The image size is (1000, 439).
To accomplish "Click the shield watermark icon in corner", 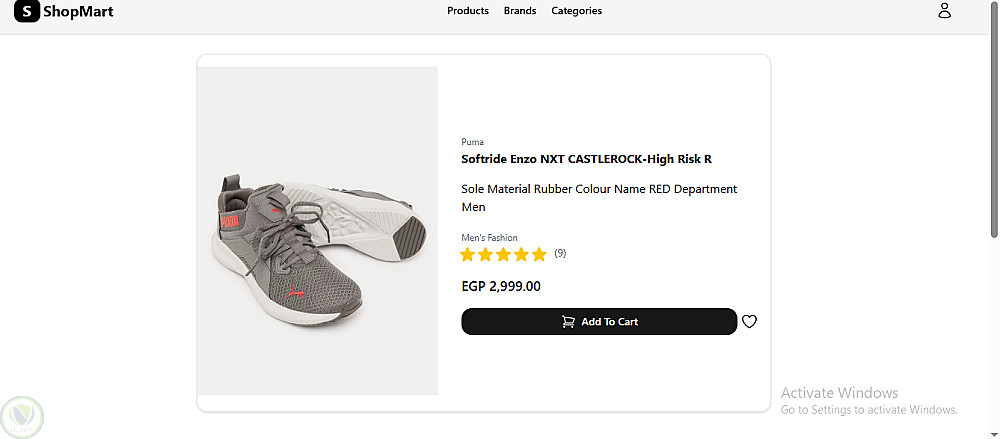I will pyautogui.click(x=22, y=418).
